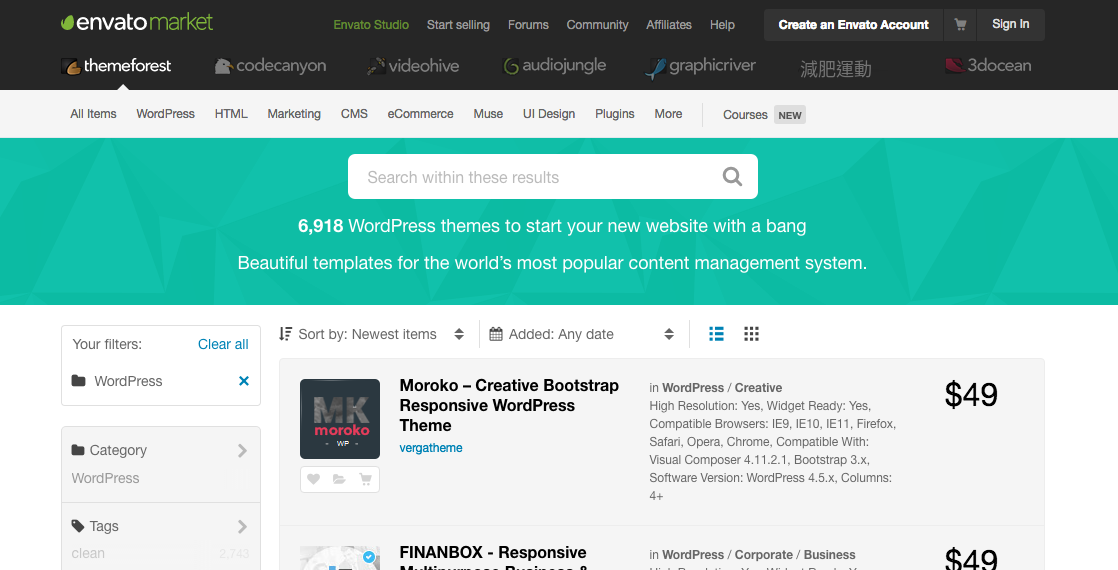Click the Chinese text marketplace link
Image resolution: width=1118 pixels, height=570 pixels.
pyautogui.click(x=836, y=68)
